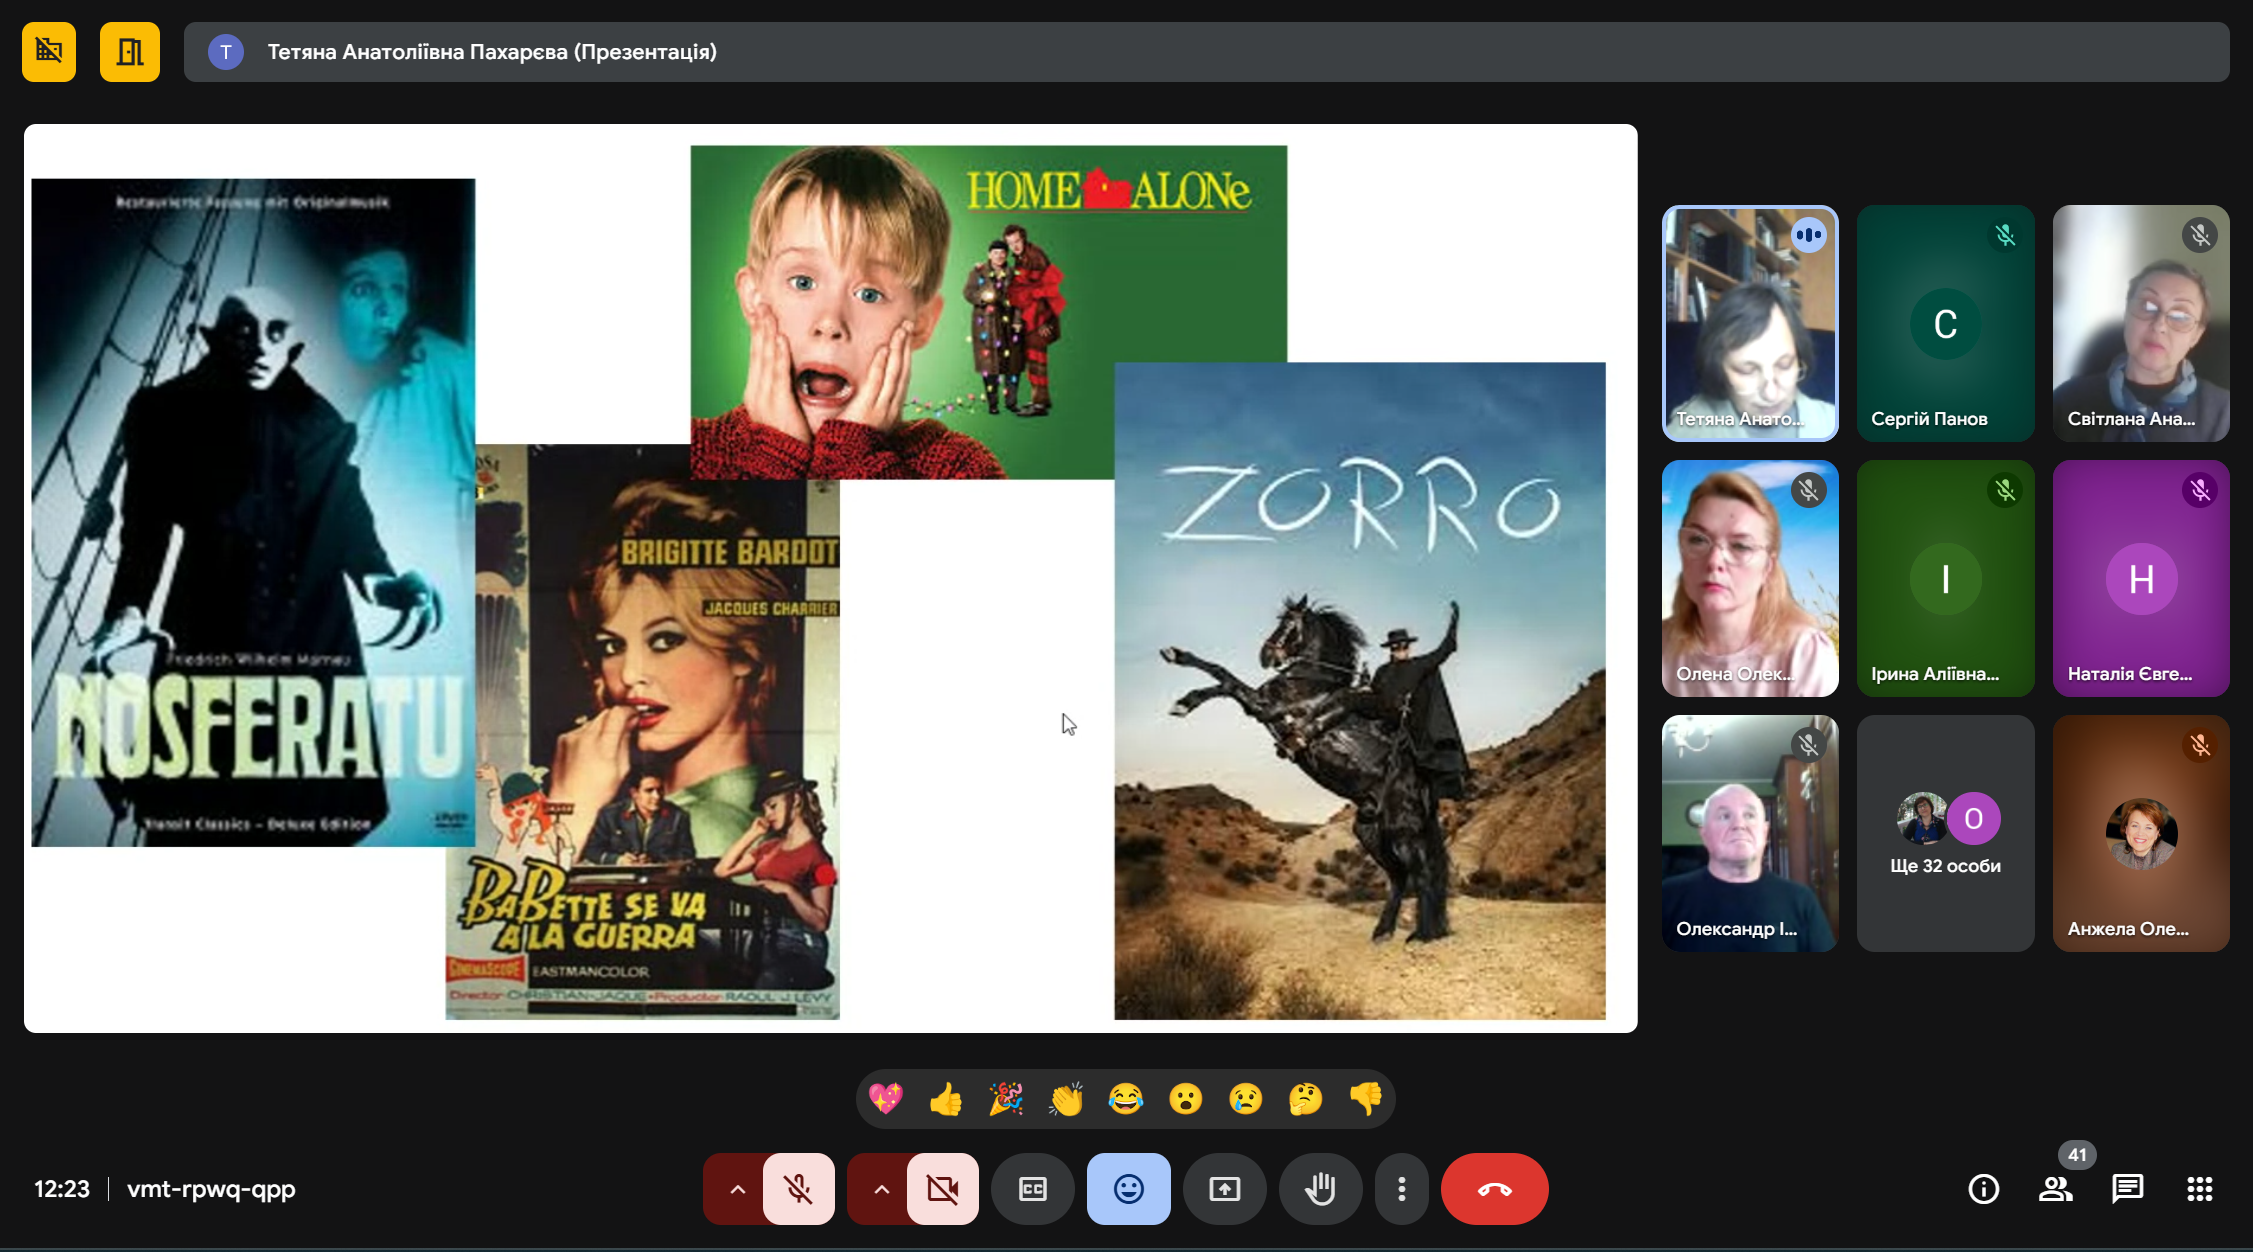The height and width of the screenshot is (1252, 2253).
Task: Select Олександр І... video tile
Action: (1750, 833)
